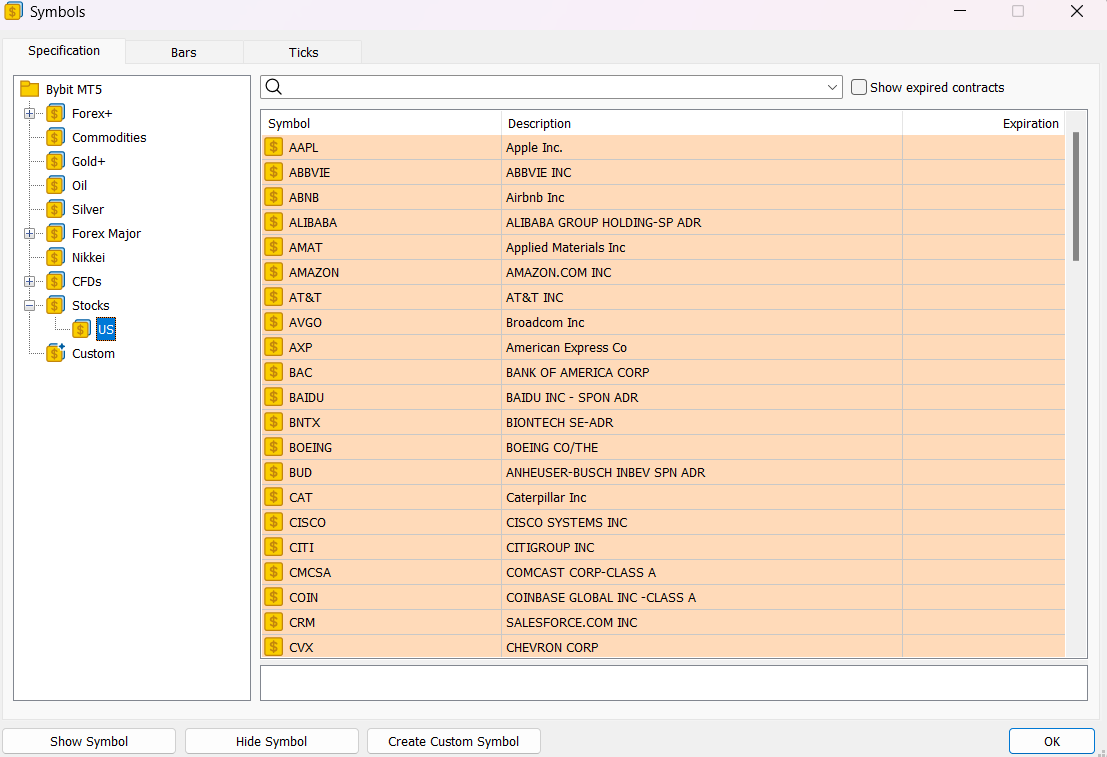Click the search magnifier icon
This screenshot has width=1107, height=757.
(274, 87)
